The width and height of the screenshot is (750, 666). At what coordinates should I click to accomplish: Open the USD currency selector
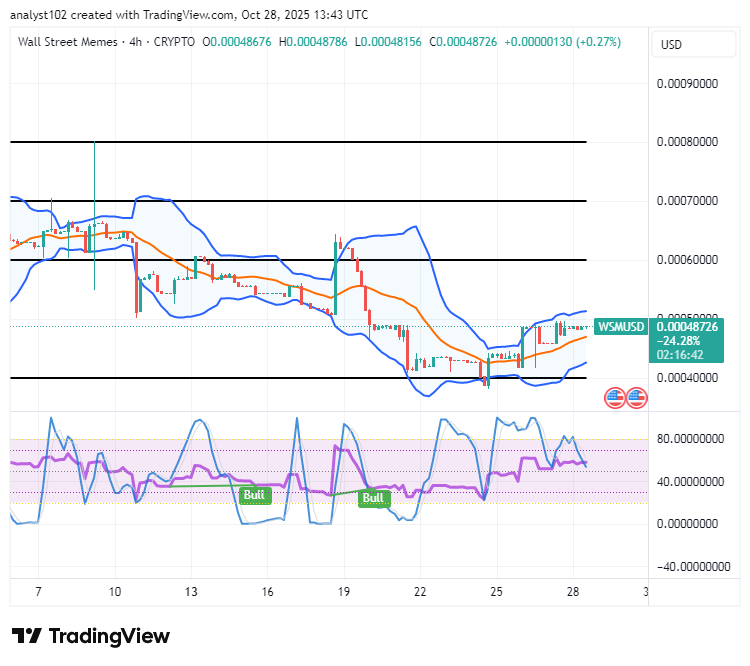point(694,44)
